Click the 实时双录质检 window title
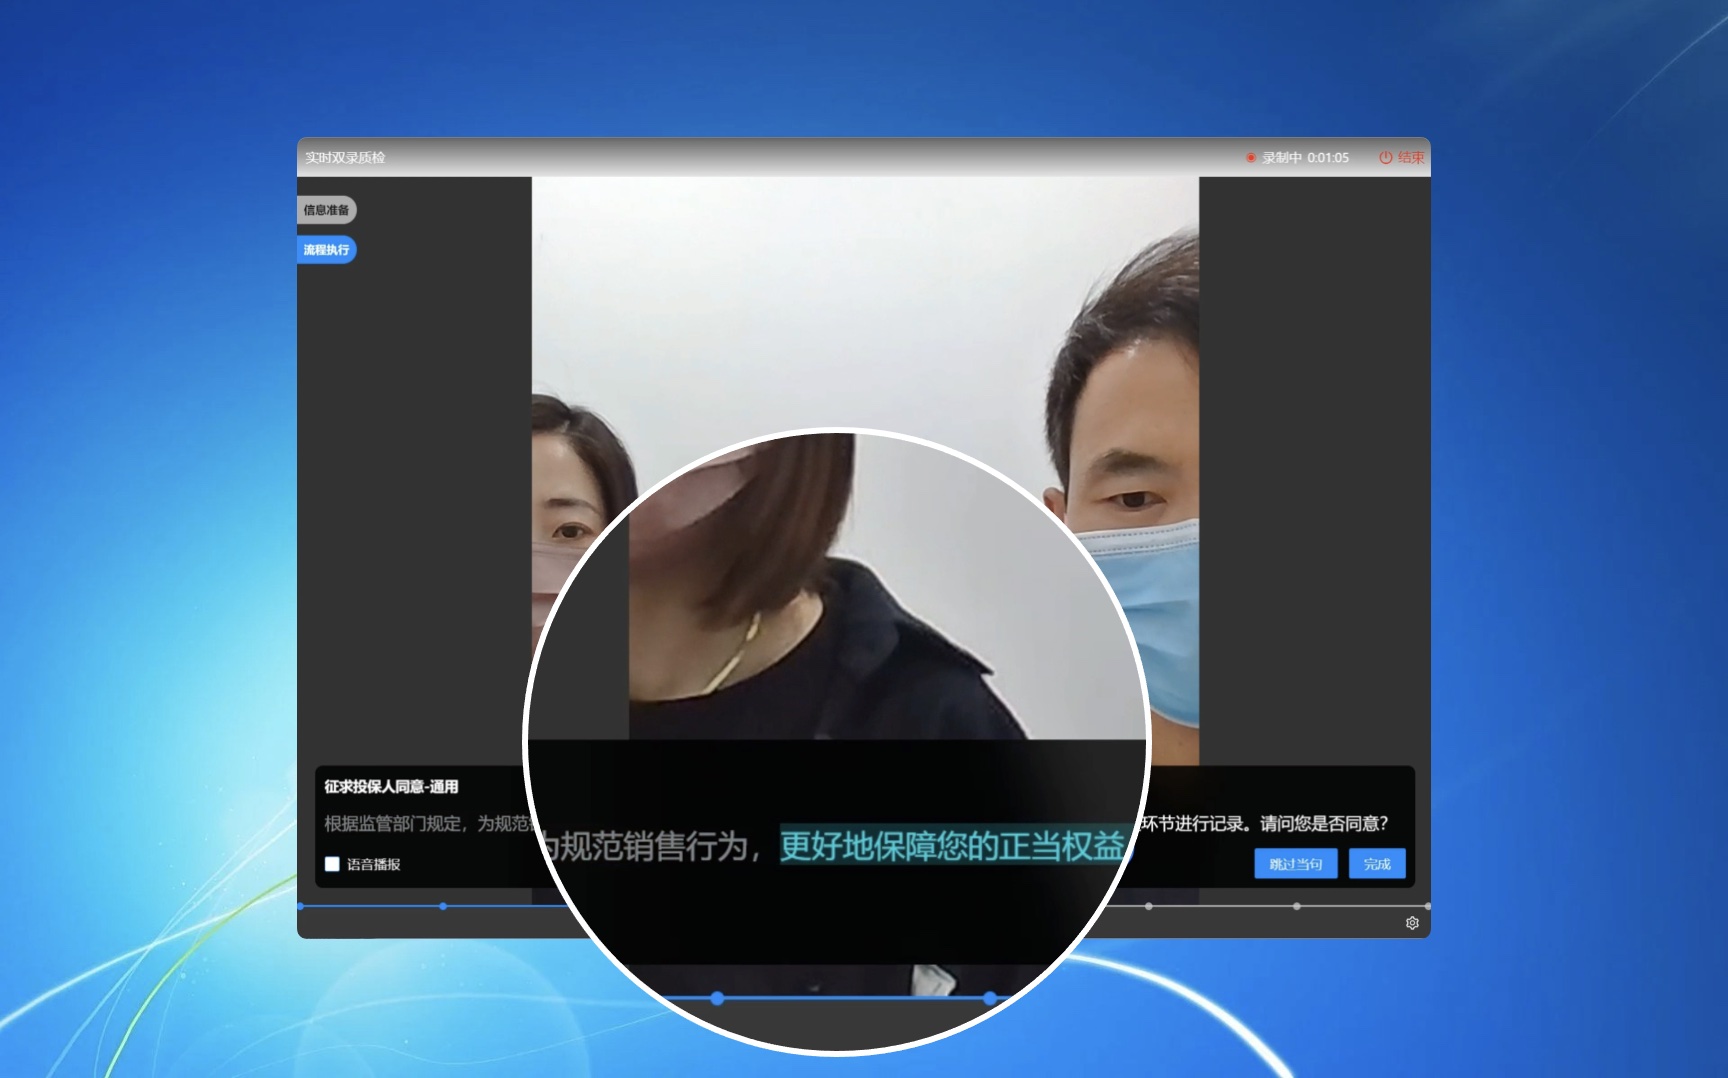Screen dimensions: 1728x1078 click(345, 158)
